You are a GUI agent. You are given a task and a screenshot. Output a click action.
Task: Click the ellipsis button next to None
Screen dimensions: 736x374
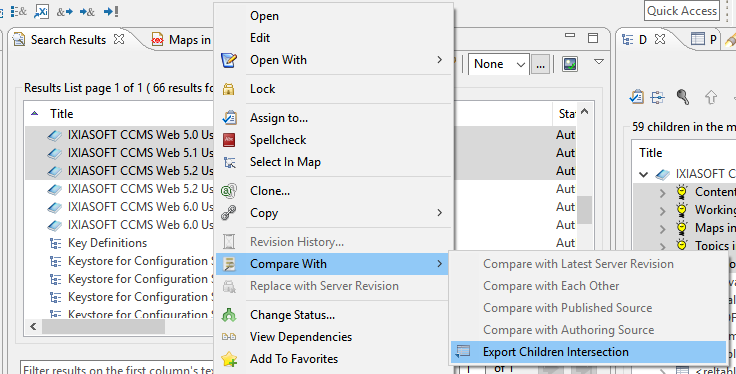pyautogui.click(x=541, y=64)
